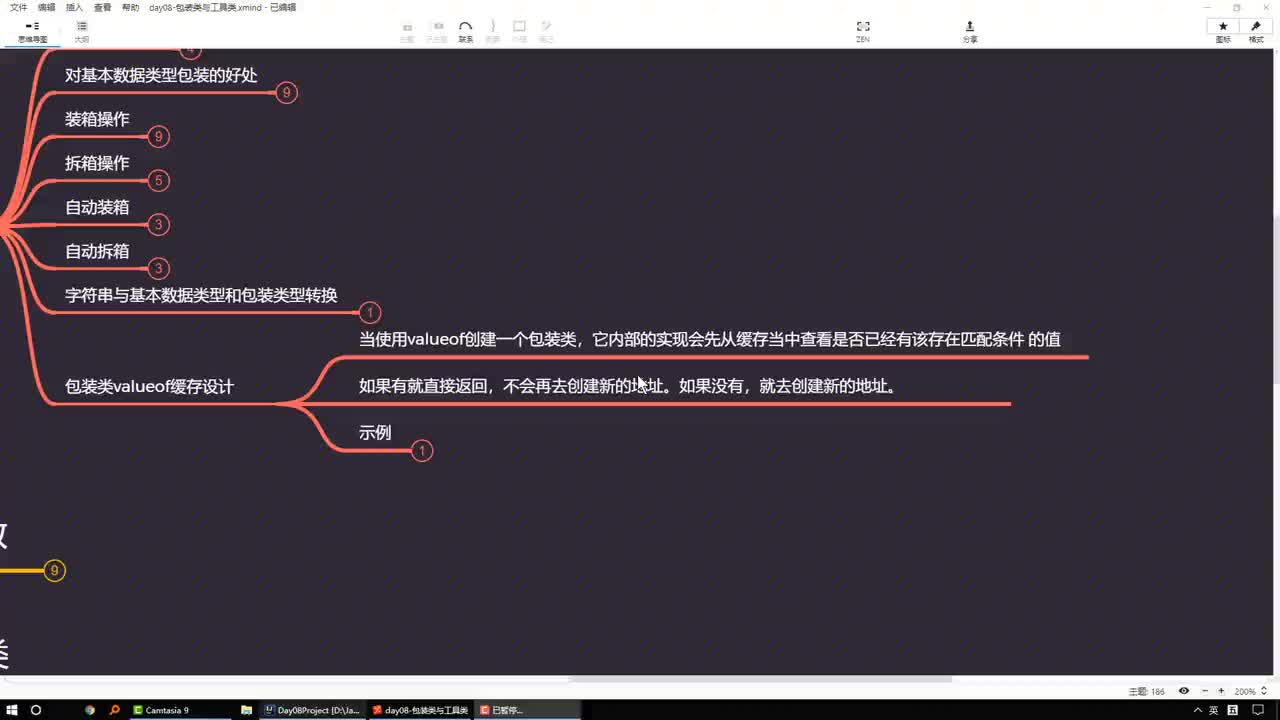Enter ZEN mode
Viewport: 1280px width, 720px height.
coord(863,31)
